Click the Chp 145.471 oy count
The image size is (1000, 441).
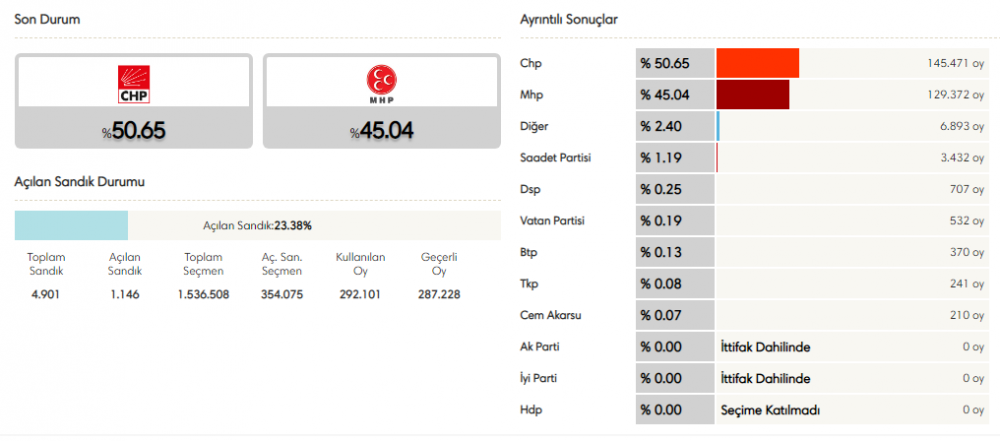click(956, 63)
